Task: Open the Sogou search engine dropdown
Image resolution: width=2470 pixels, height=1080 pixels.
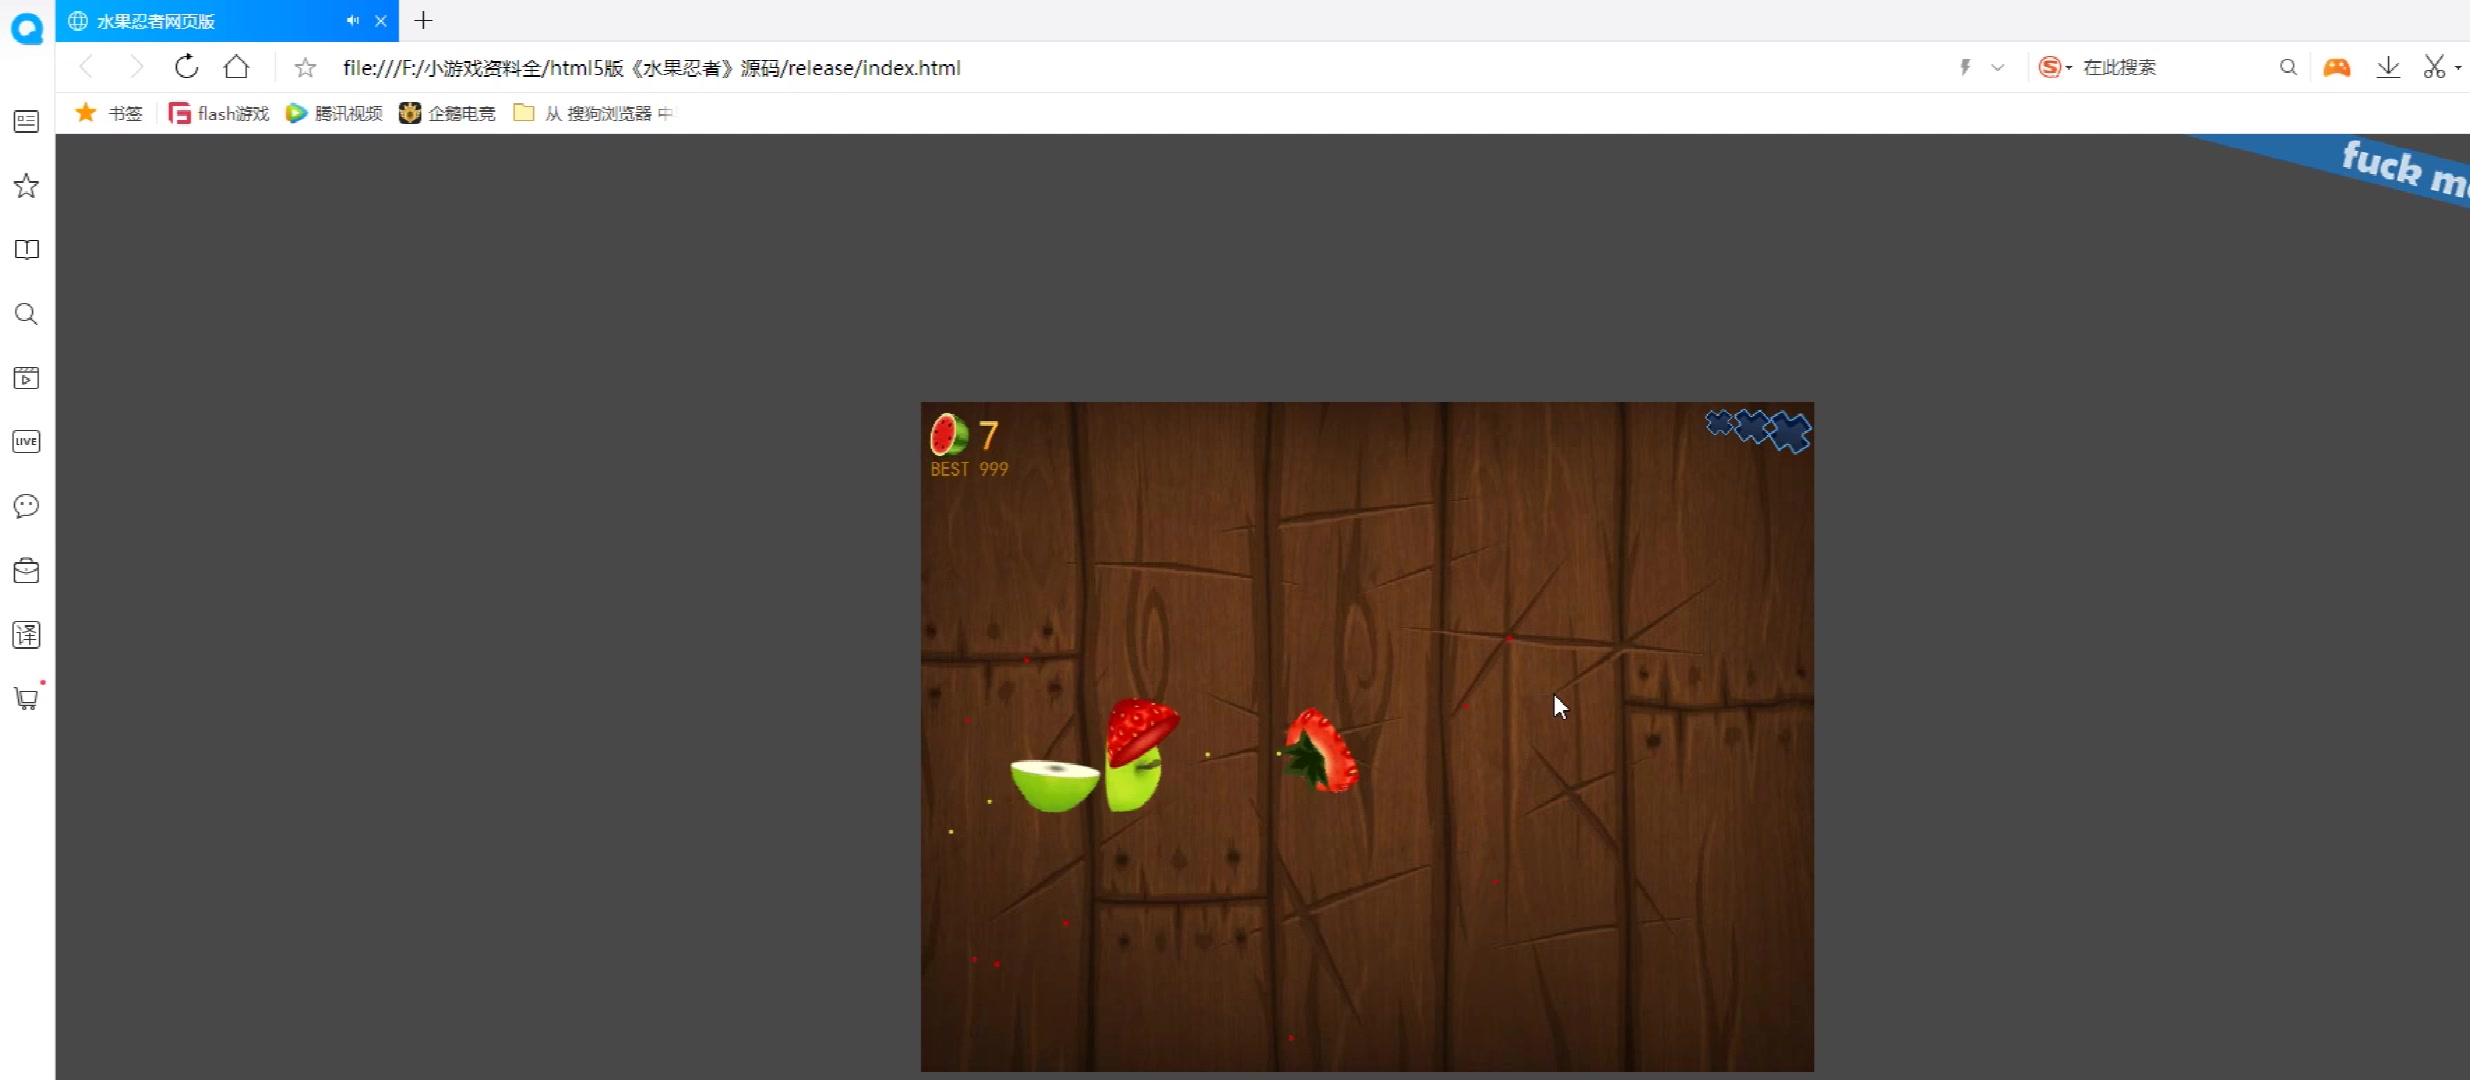Action: 2055,67
